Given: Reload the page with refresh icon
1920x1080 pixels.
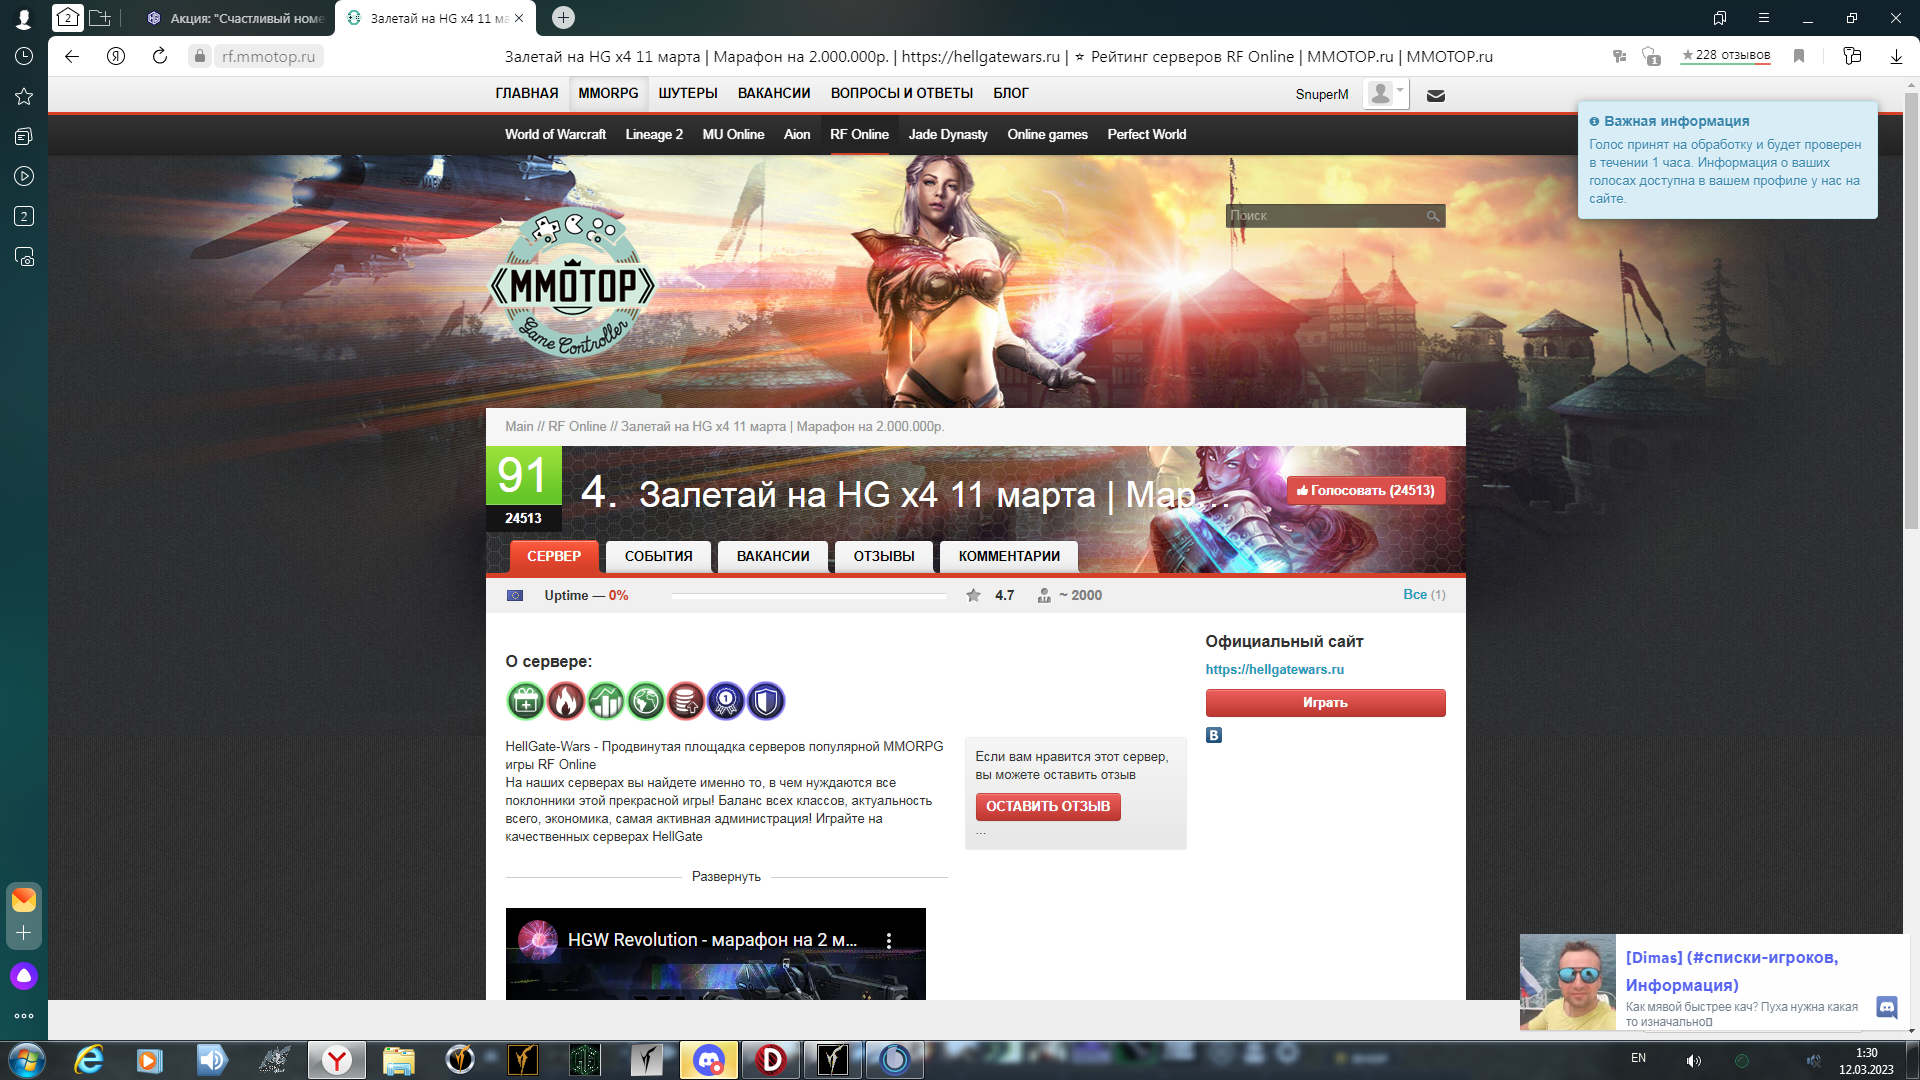Looking at the screenshot, I should pyautogui.click(x=160, y=56).
